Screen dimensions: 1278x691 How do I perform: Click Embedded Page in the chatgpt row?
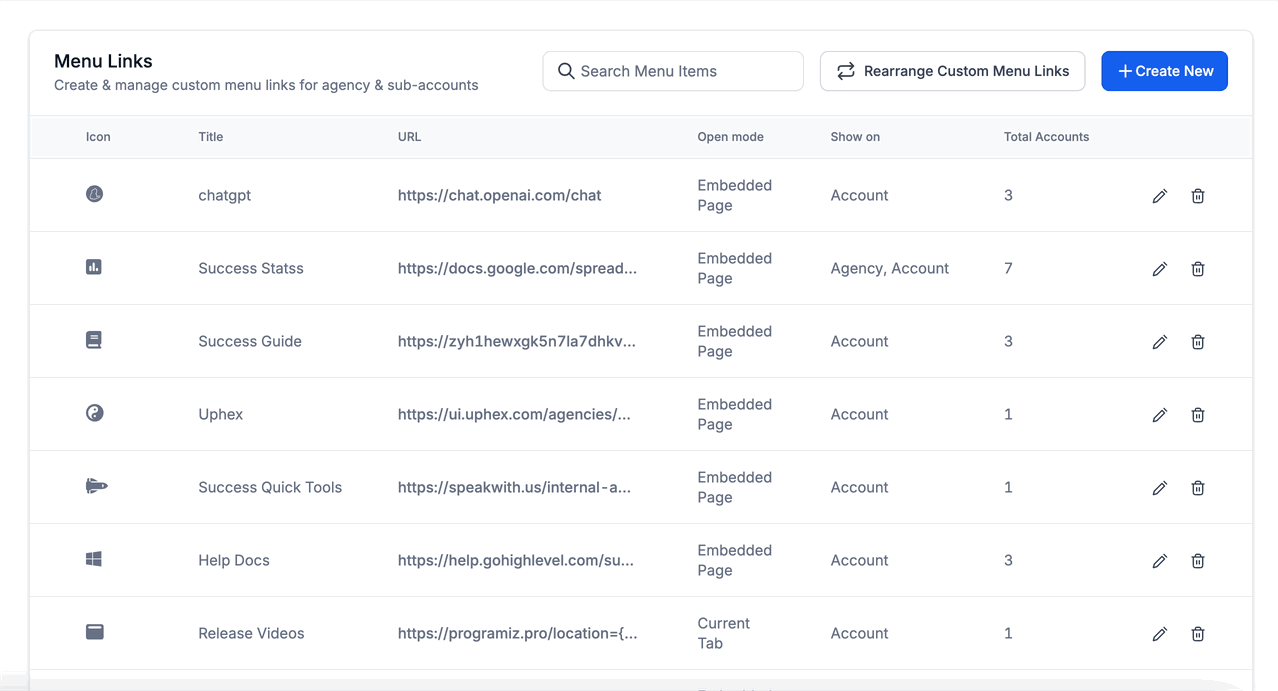click(x=734, y=196)
